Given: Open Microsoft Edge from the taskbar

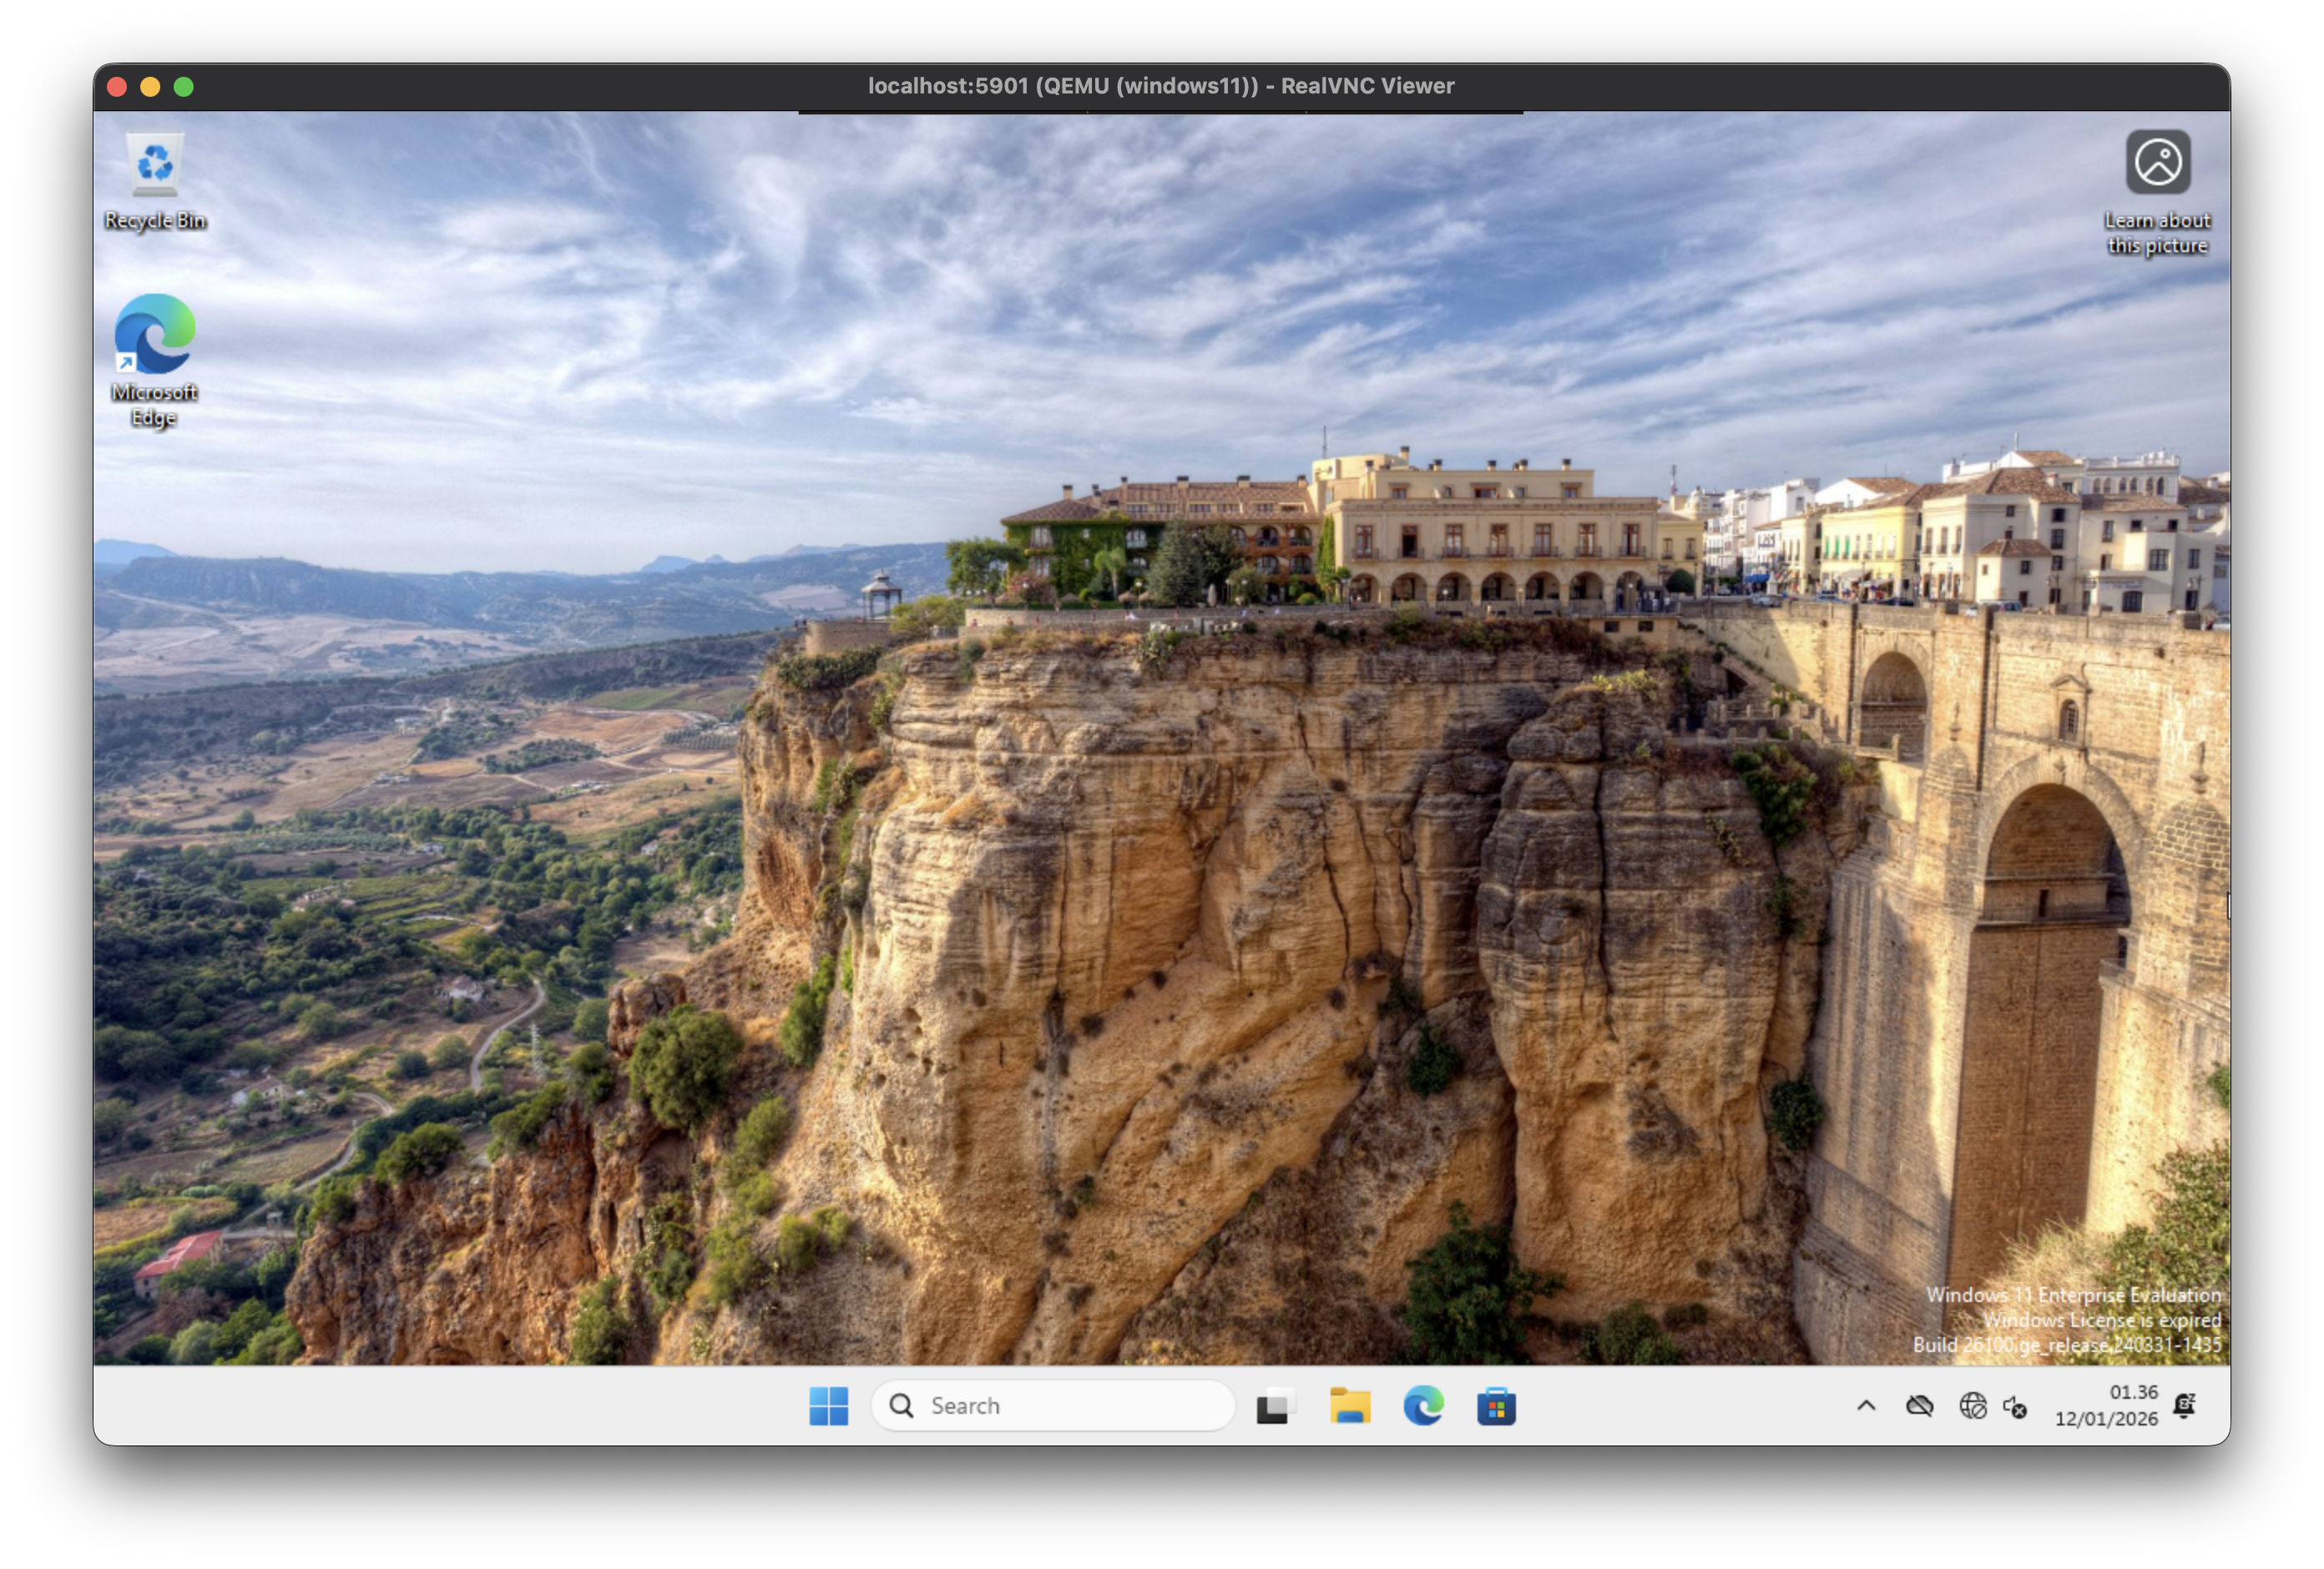Looking at the screenshot, I should point(1423,1405).
